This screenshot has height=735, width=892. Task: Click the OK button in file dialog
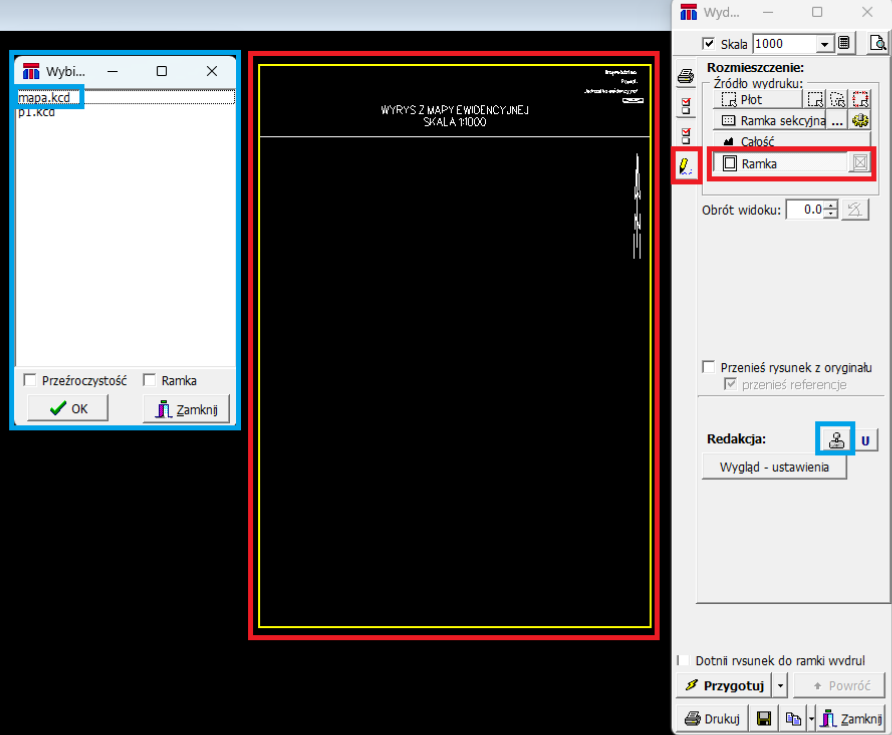[69, 408]
